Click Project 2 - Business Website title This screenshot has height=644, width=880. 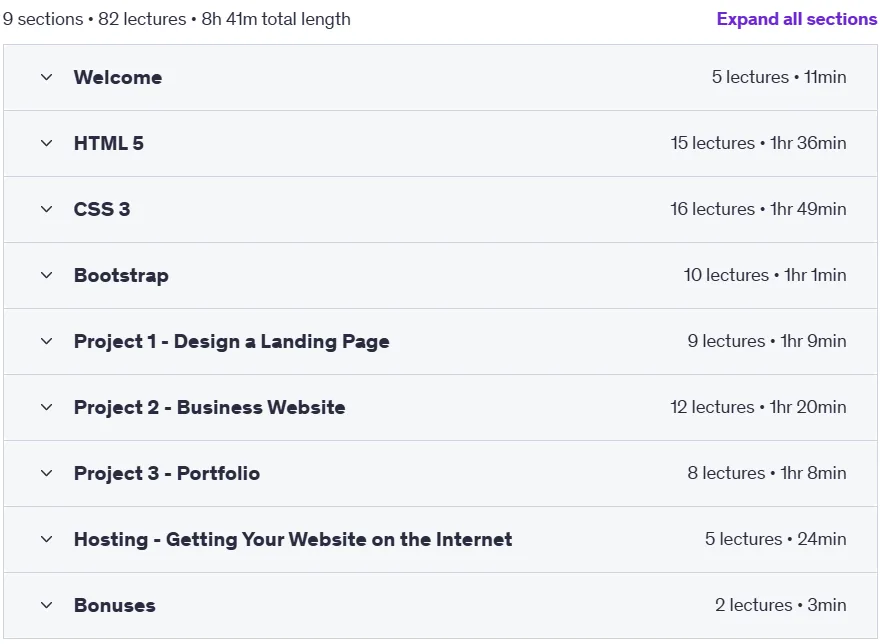210,408
